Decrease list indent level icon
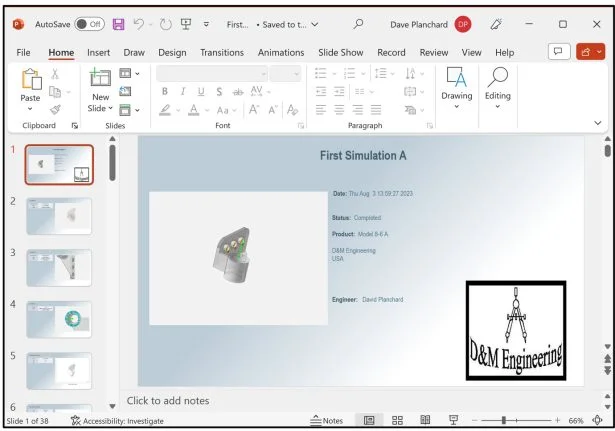The image size is (615, 431). click(321, 92)
